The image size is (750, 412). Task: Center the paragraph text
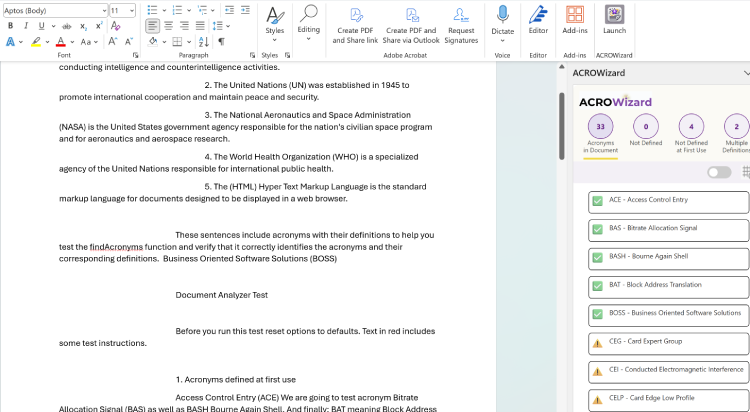(x=168, y=26)
